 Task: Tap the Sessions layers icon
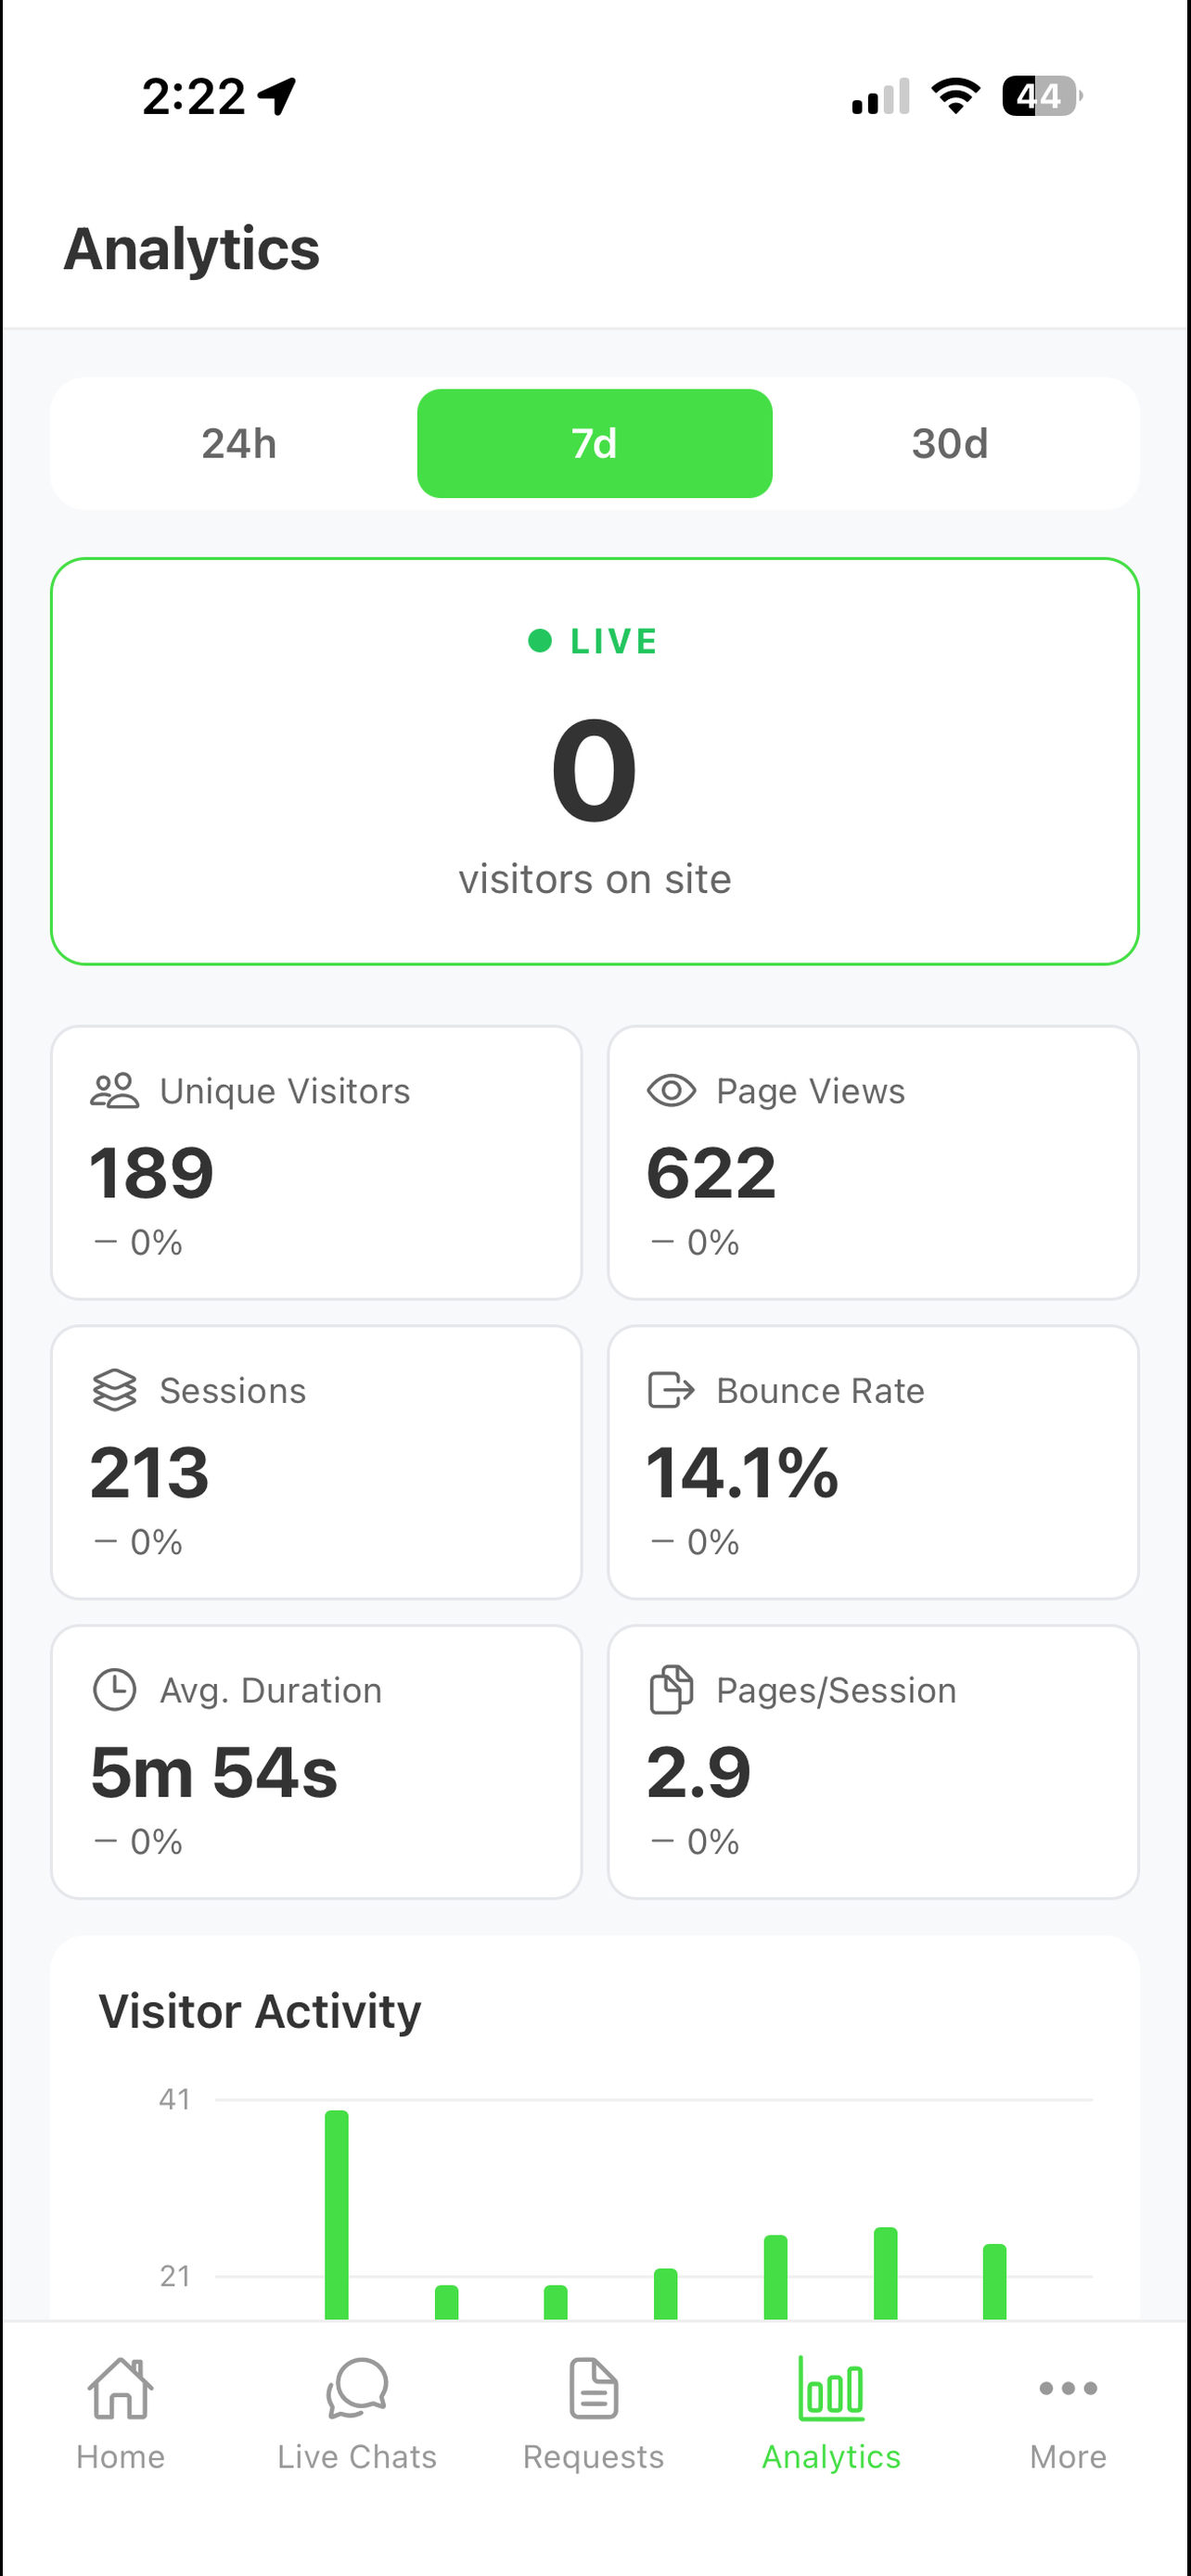[114, 1390]
